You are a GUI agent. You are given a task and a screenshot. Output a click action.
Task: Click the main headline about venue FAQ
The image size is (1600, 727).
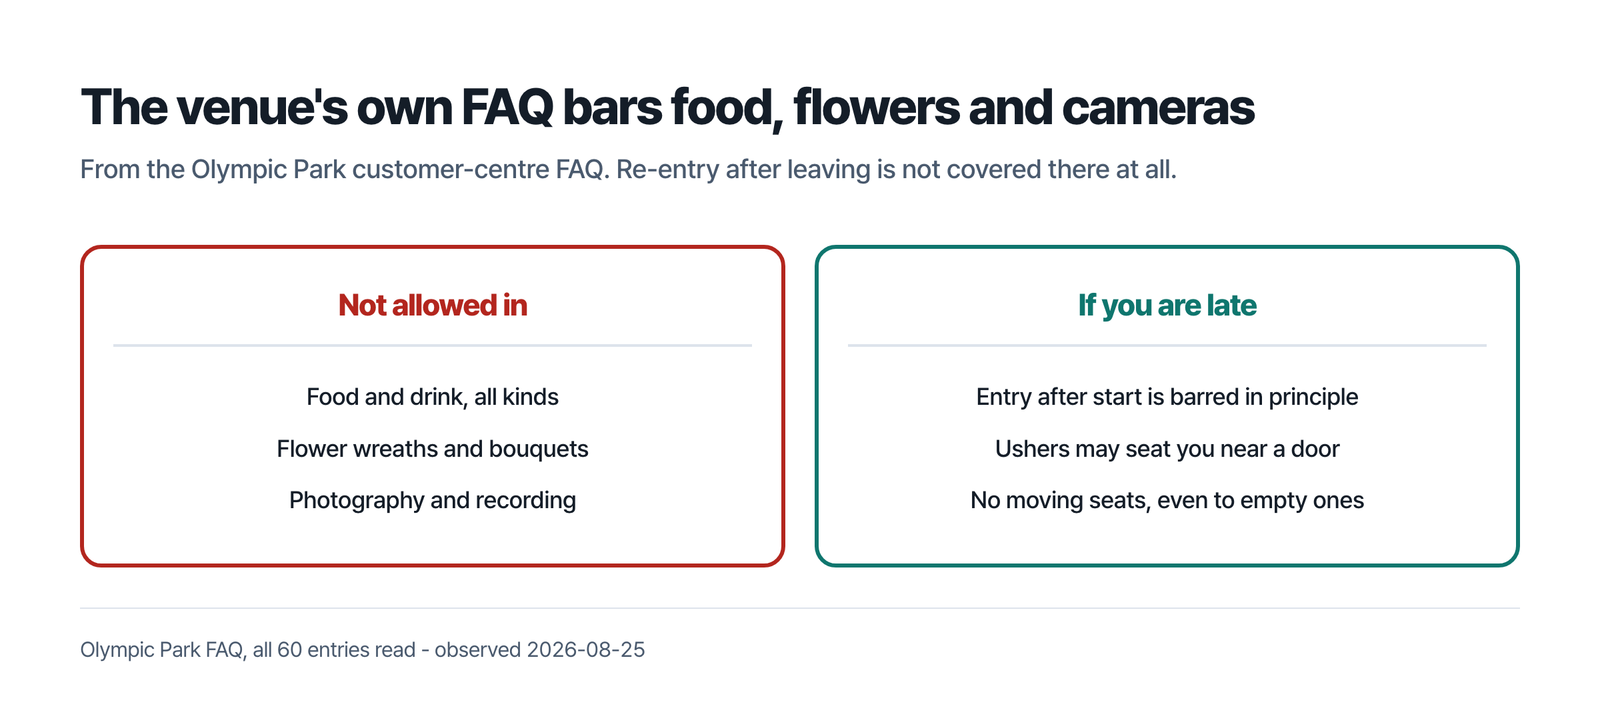point(667,108)
